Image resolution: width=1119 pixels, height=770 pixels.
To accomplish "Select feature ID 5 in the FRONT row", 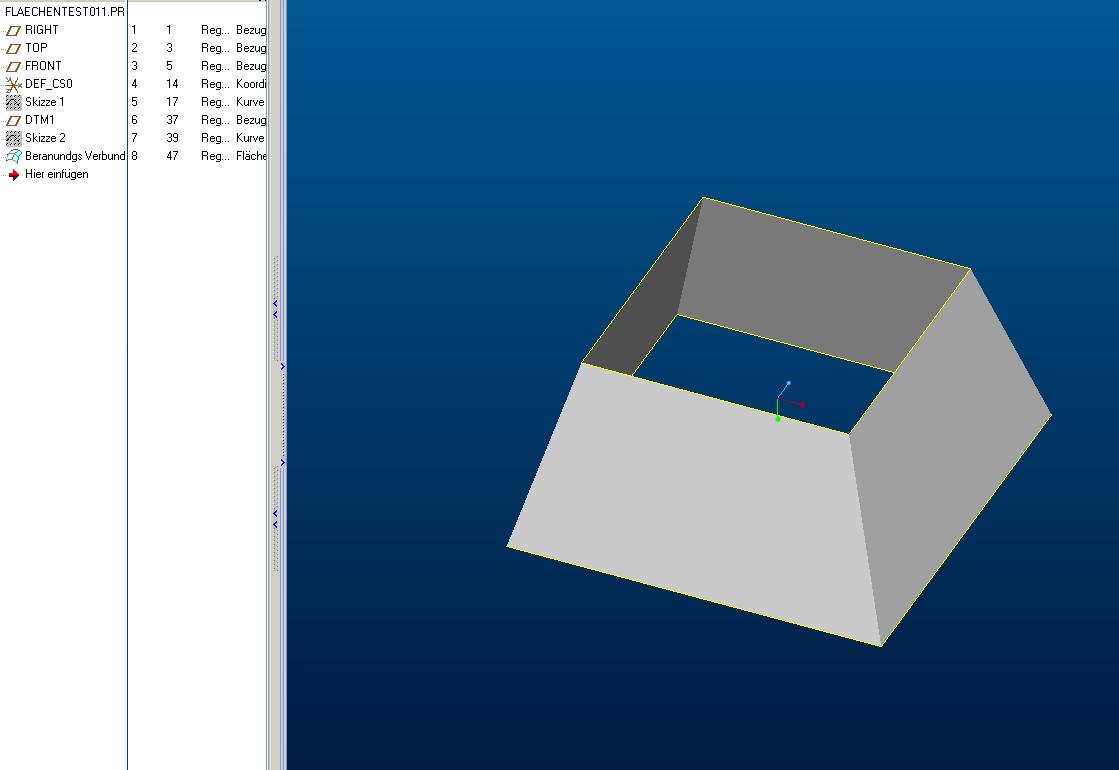I will click(x=169, y=65).
